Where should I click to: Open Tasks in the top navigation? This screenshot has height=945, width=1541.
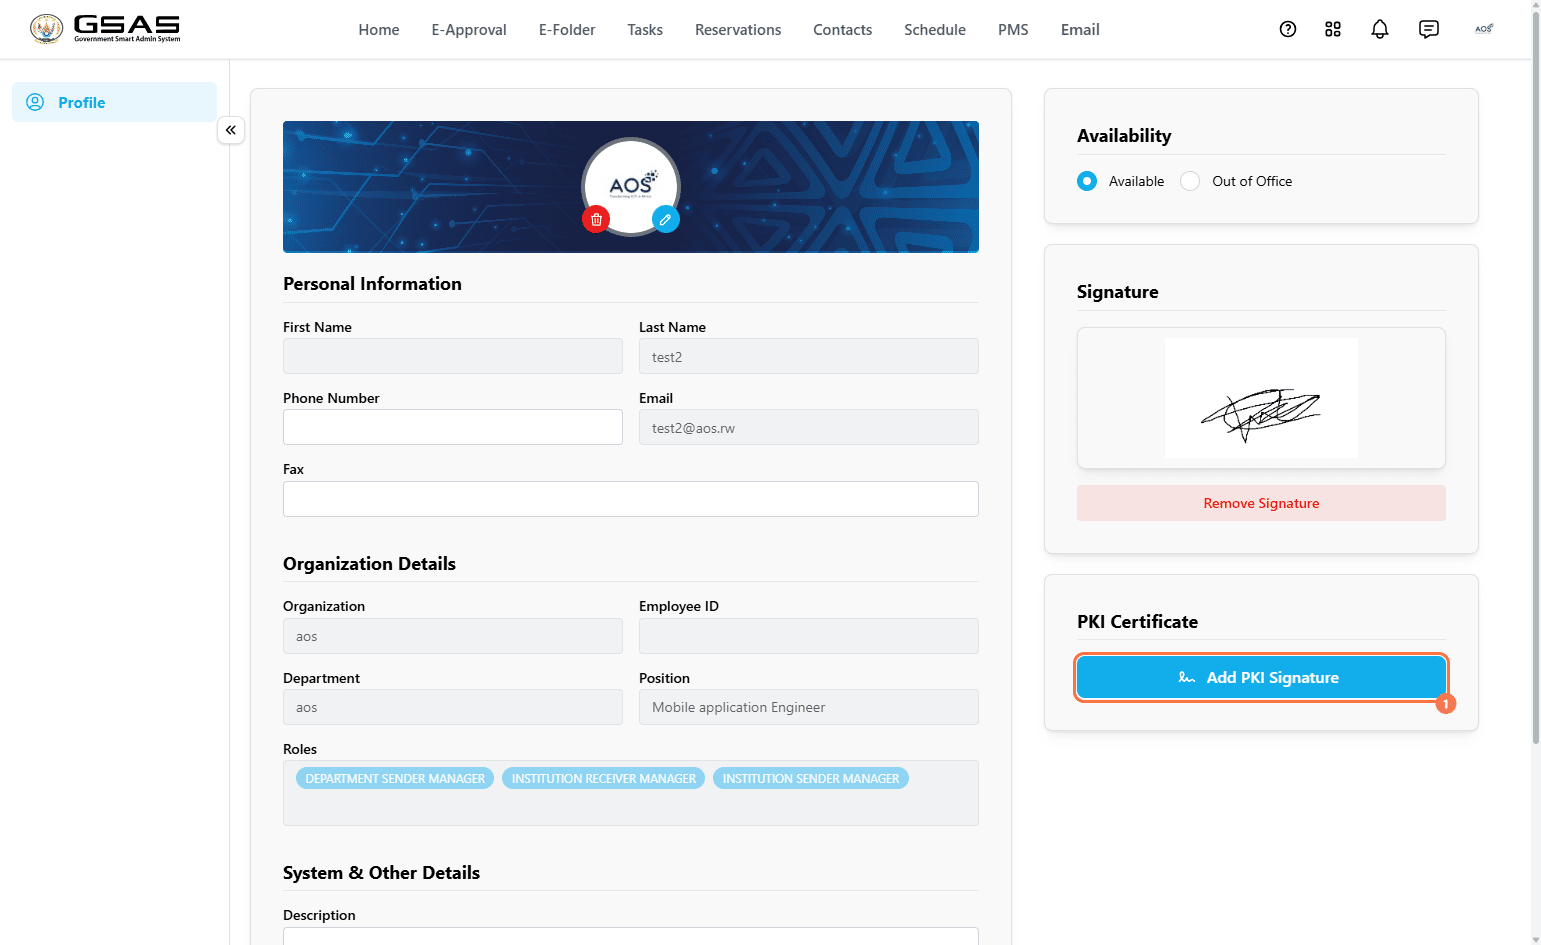[x=645, y=30]
